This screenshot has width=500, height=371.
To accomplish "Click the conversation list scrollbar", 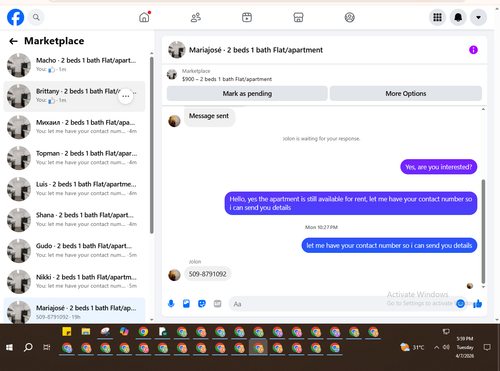I will pos(152,145).
